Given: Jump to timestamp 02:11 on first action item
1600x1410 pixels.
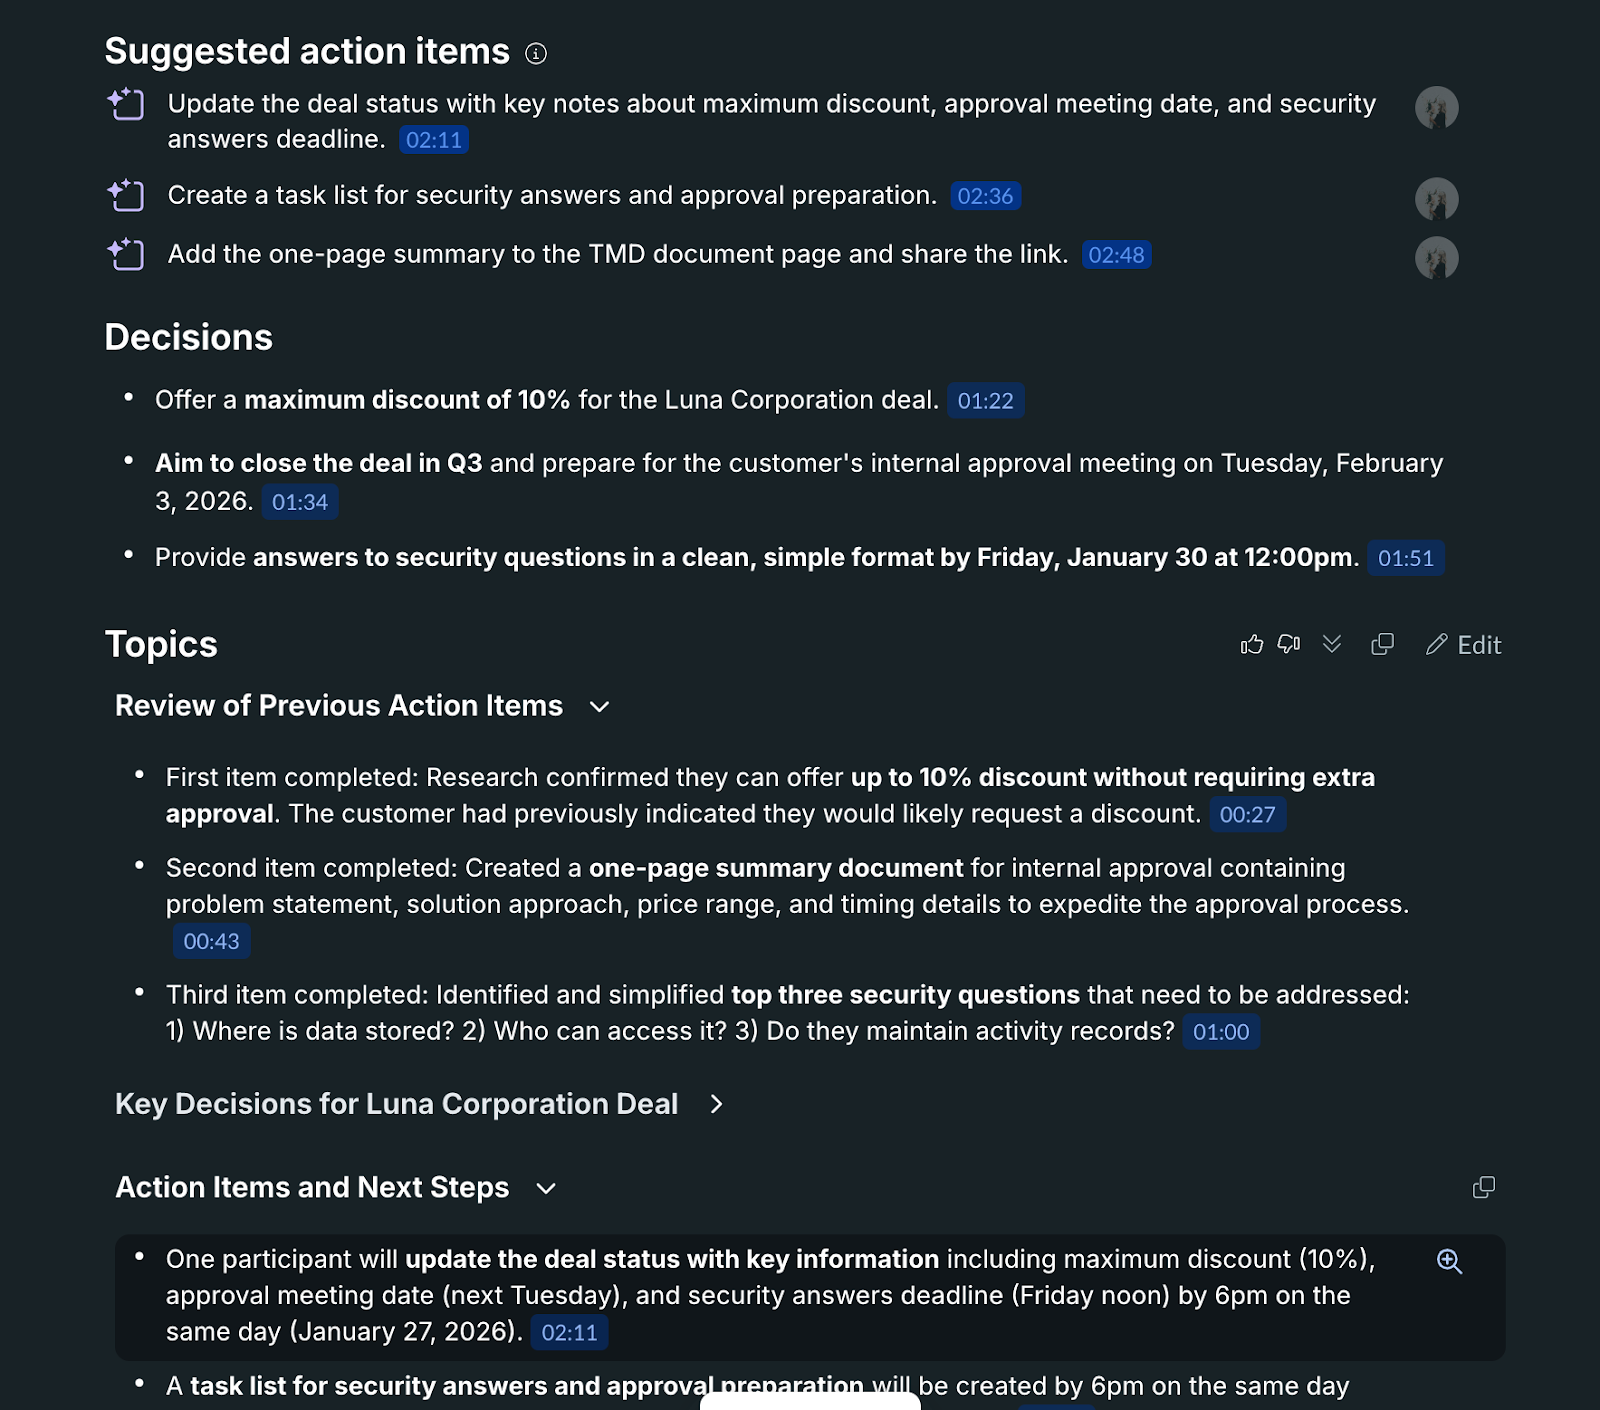Looking at the screenshot, I should (433, 140).
